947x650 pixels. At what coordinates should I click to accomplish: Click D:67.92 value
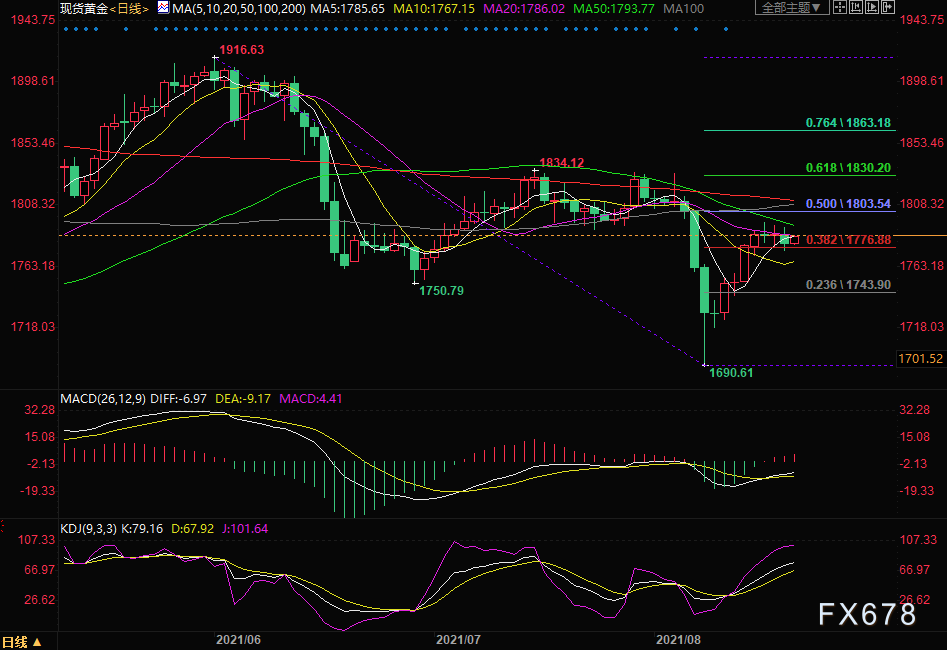(192, 529)
